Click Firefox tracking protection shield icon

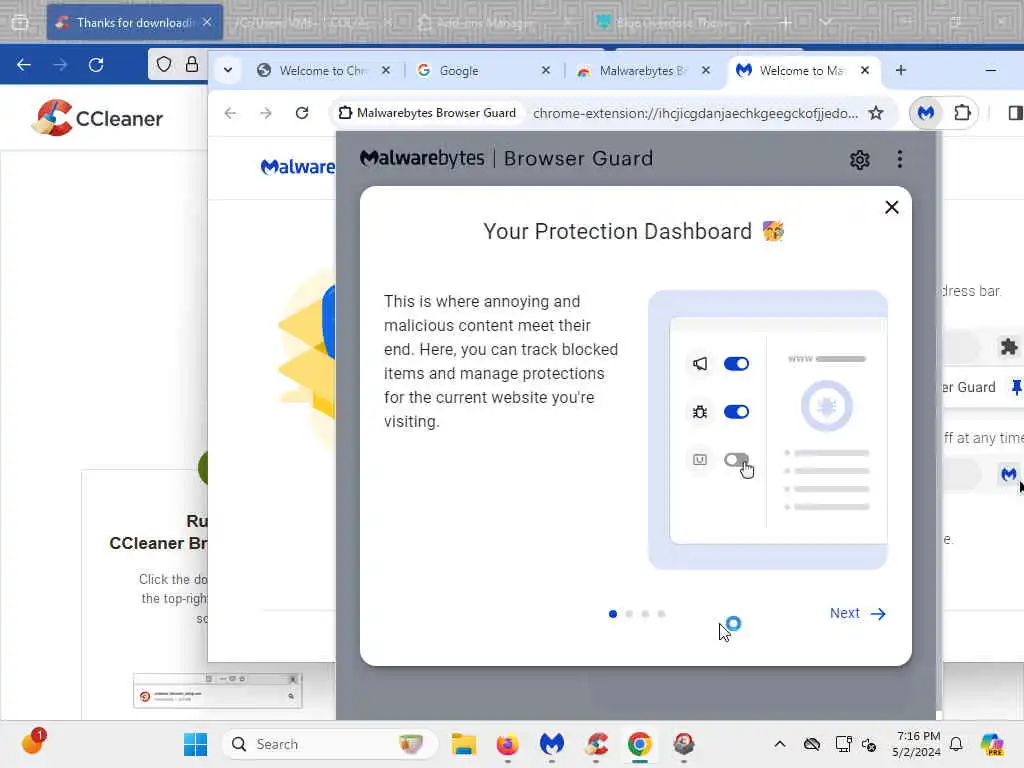pos(164,64)
